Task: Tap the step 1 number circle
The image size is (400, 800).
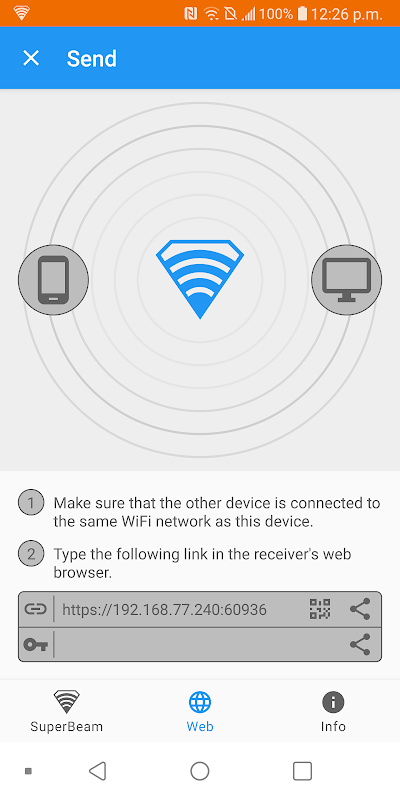Action: (x=31, y=503)
